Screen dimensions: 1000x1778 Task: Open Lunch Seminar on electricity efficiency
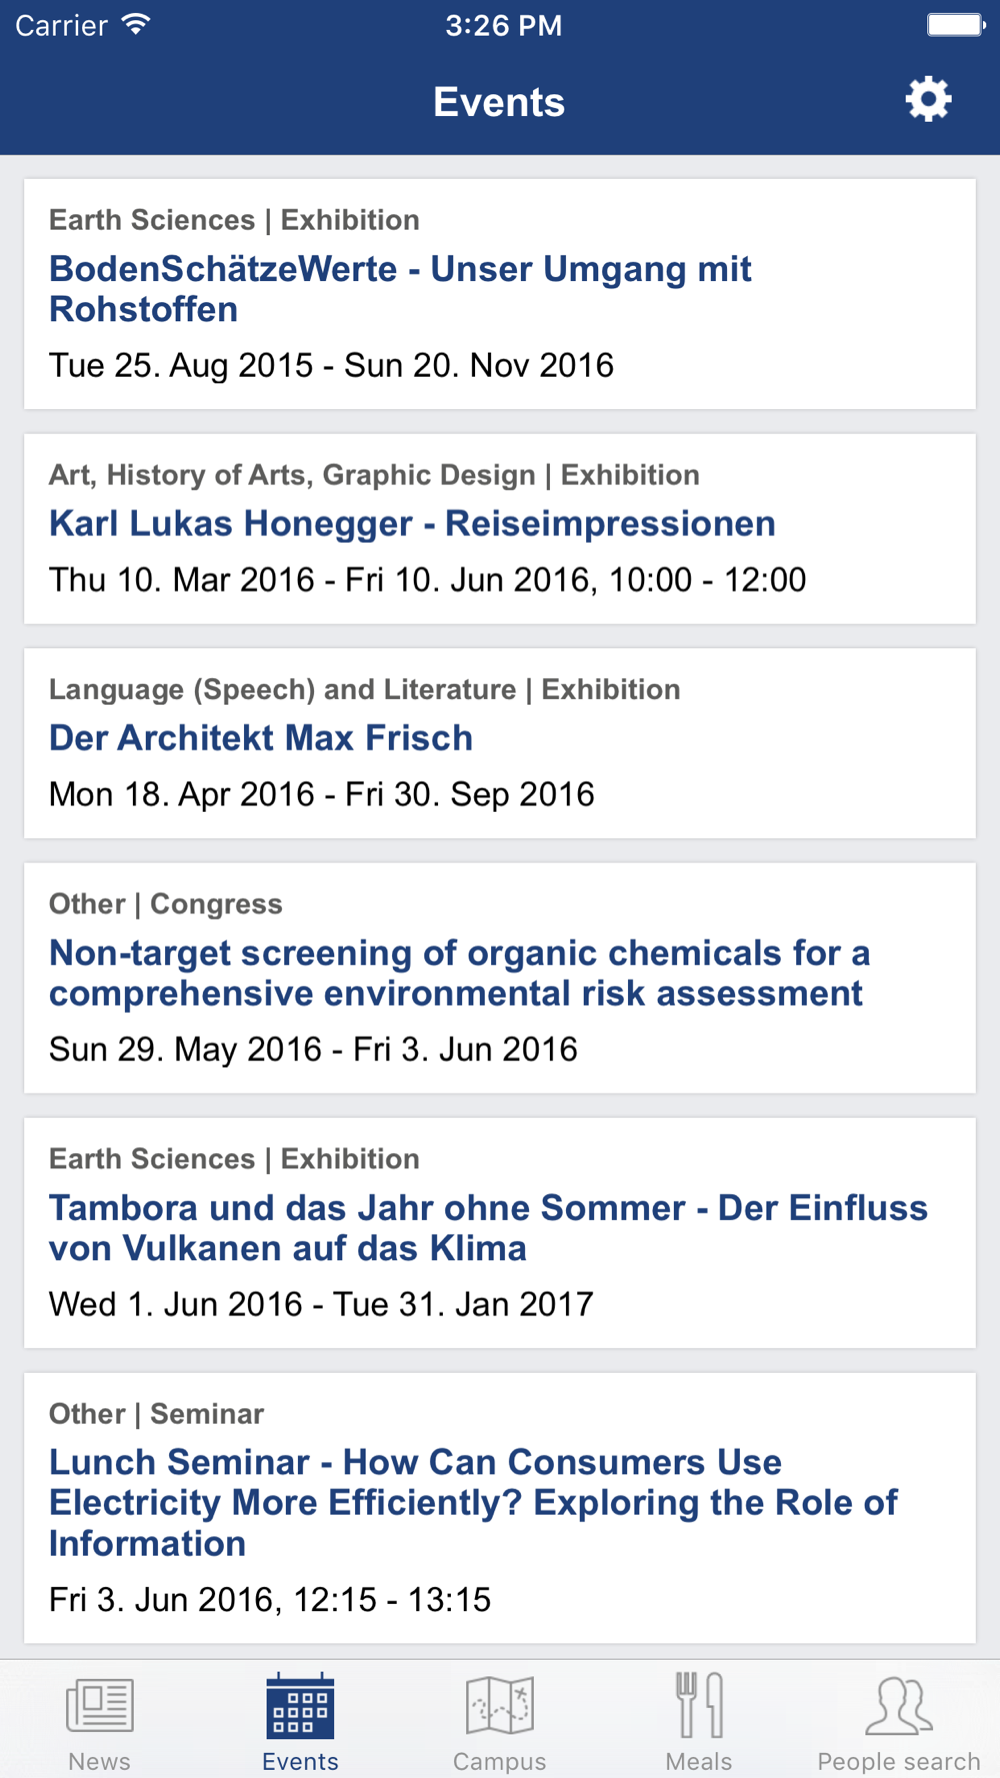tap(500, 1508)
